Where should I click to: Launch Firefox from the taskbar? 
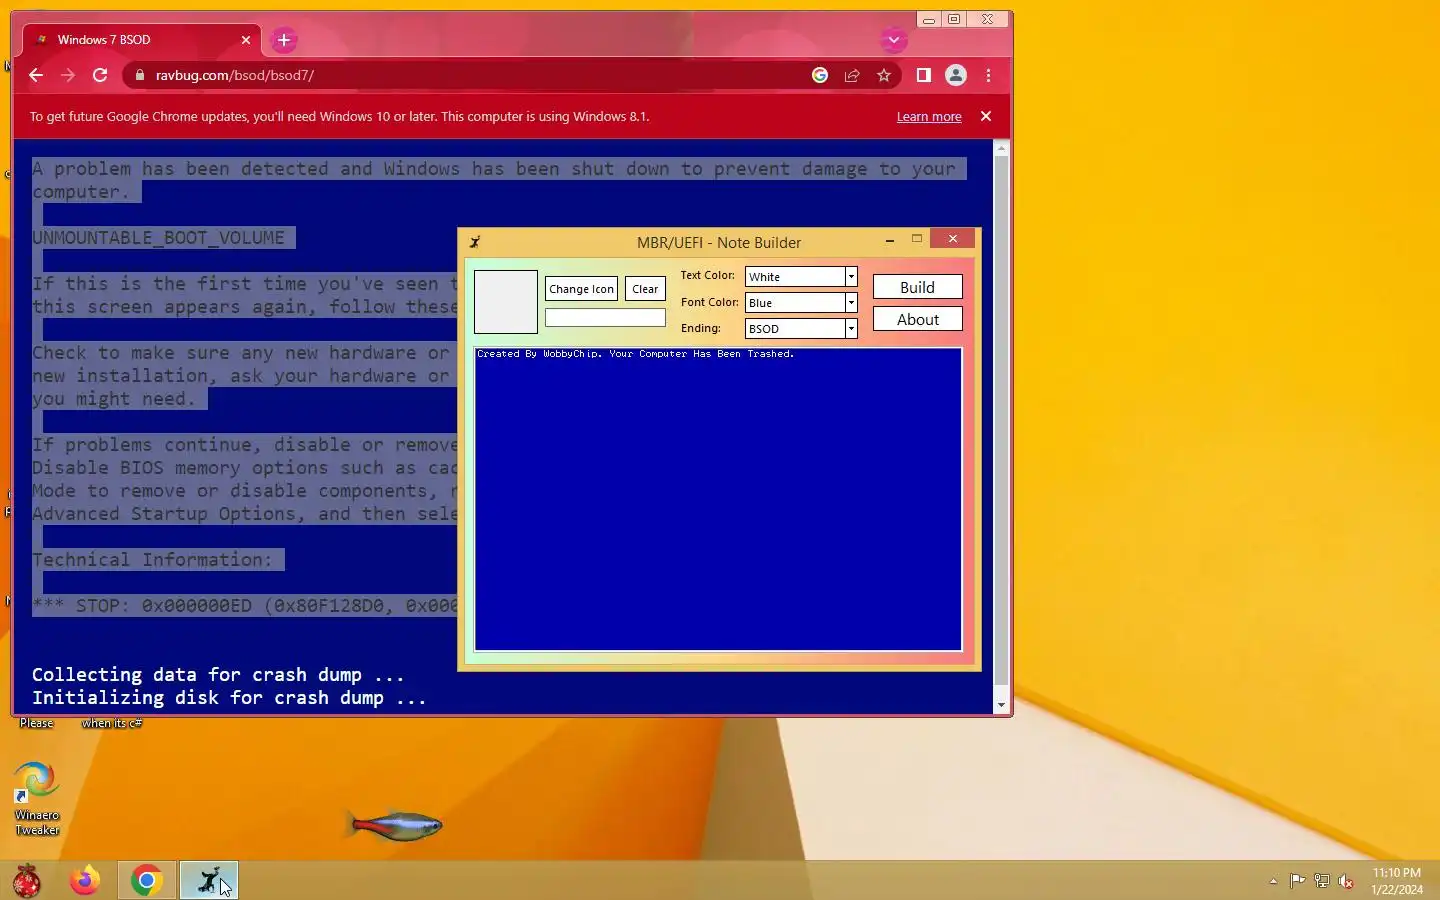[85, 881]
